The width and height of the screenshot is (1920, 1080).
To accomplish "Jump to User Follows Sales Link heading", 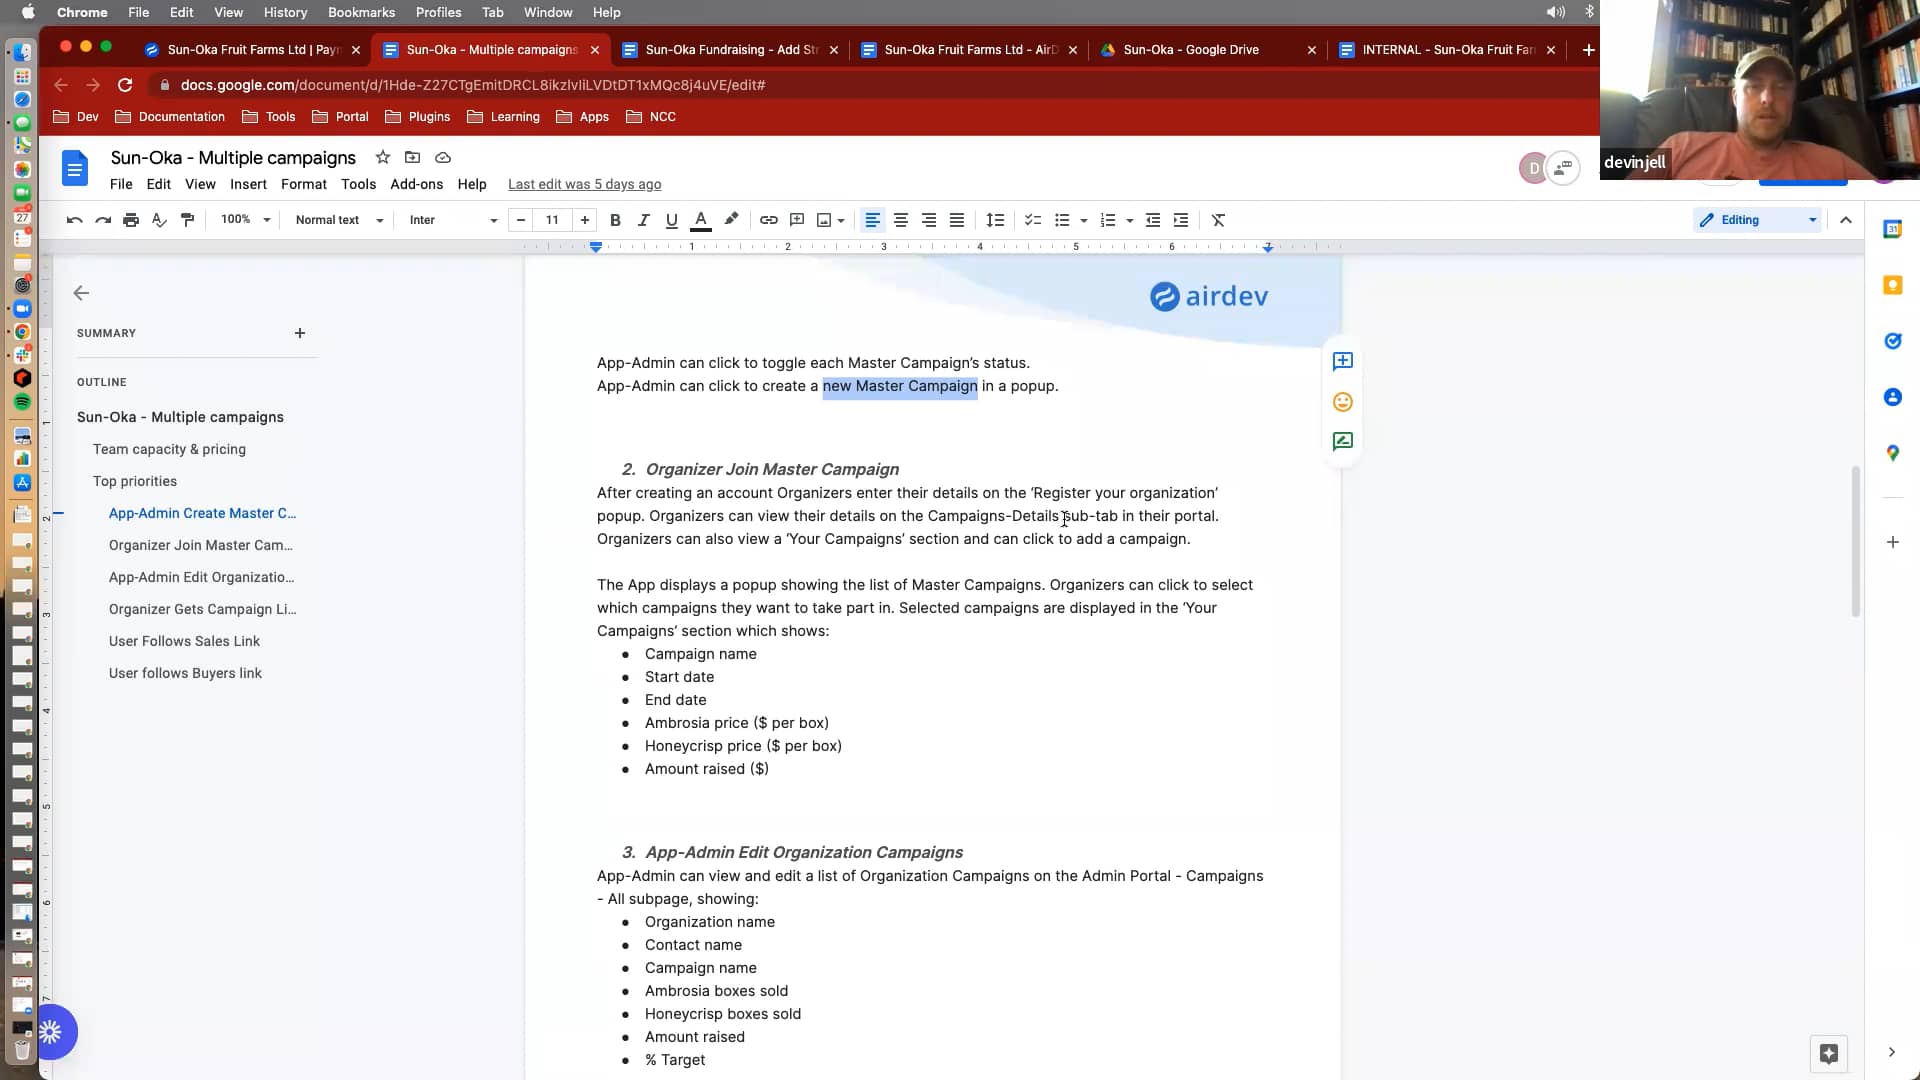I will (x=184, y=641).
